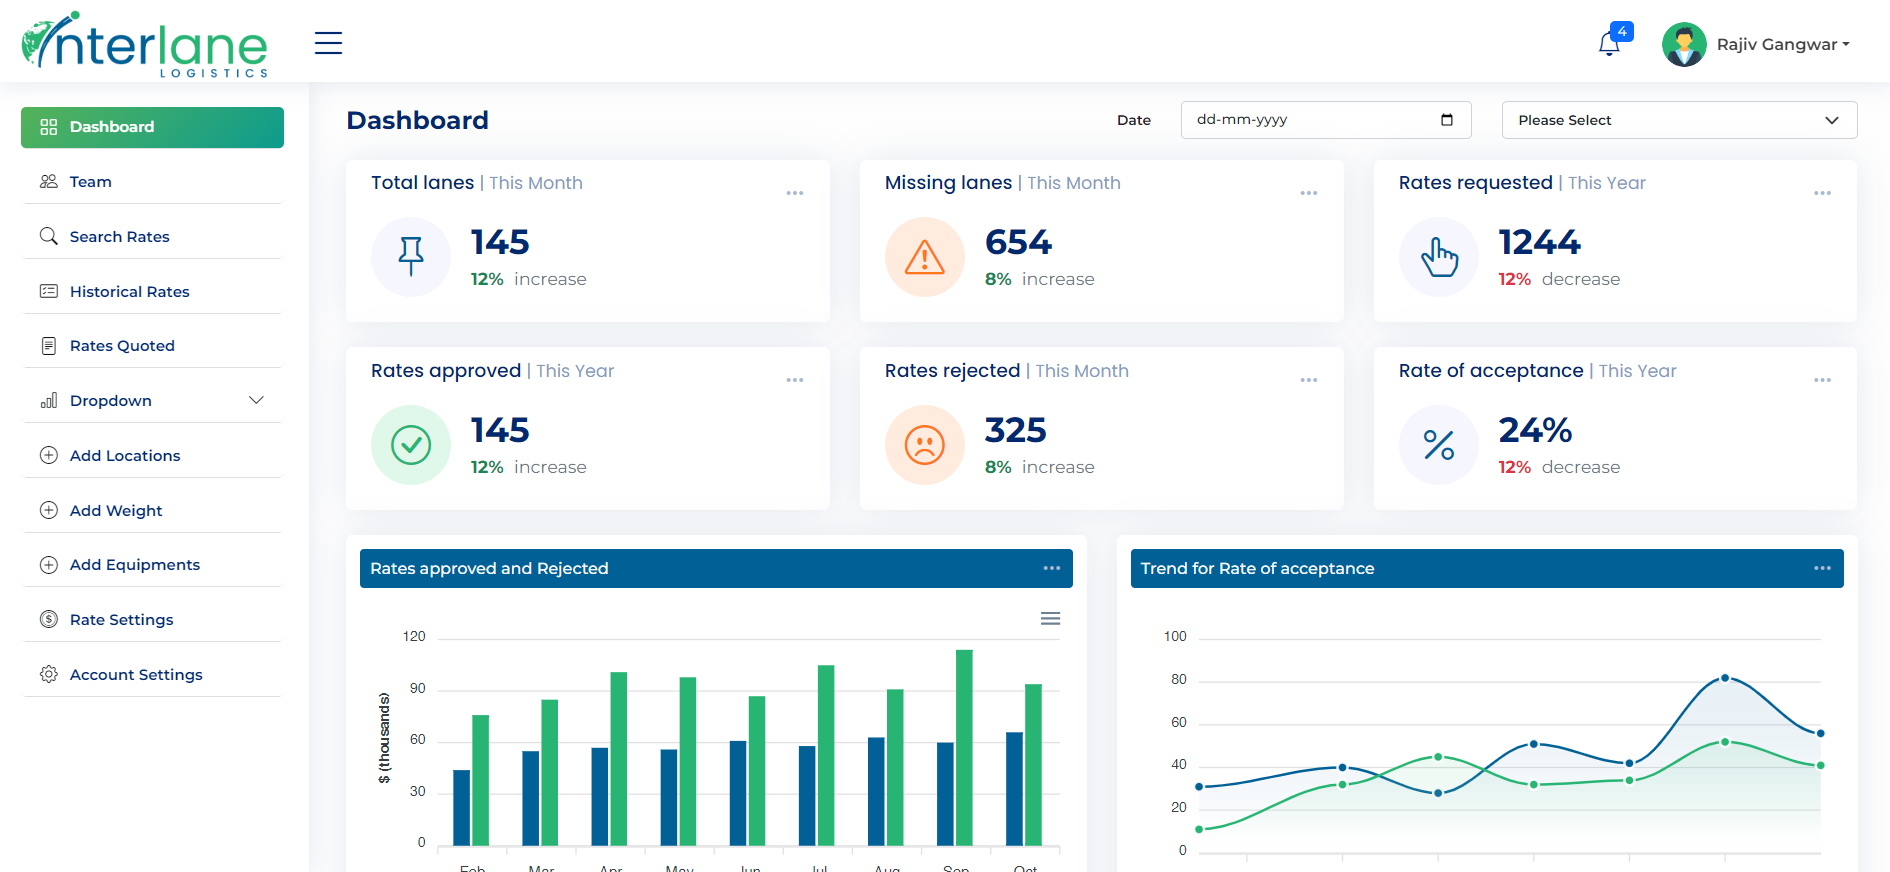
Task: Open Add Weight from sidebar
Action: coord(152,510)
